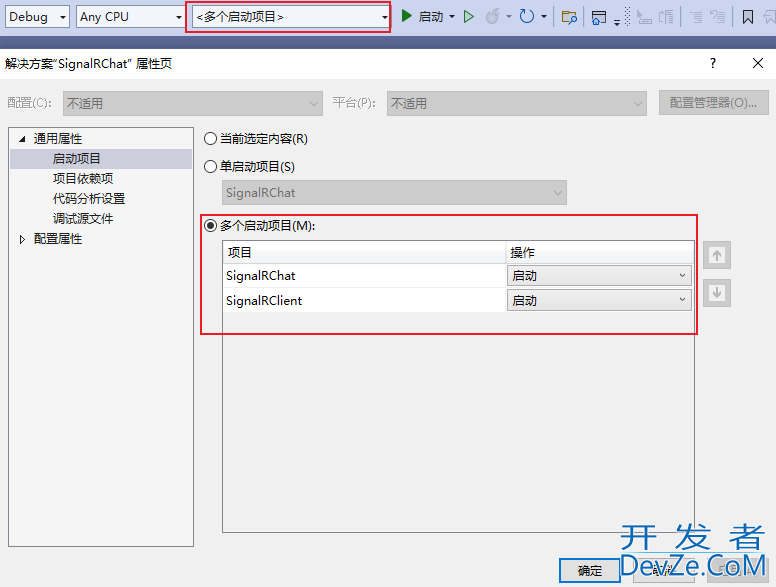
Task: Select 调试源文件 in the tree
Action: [83, 219]
